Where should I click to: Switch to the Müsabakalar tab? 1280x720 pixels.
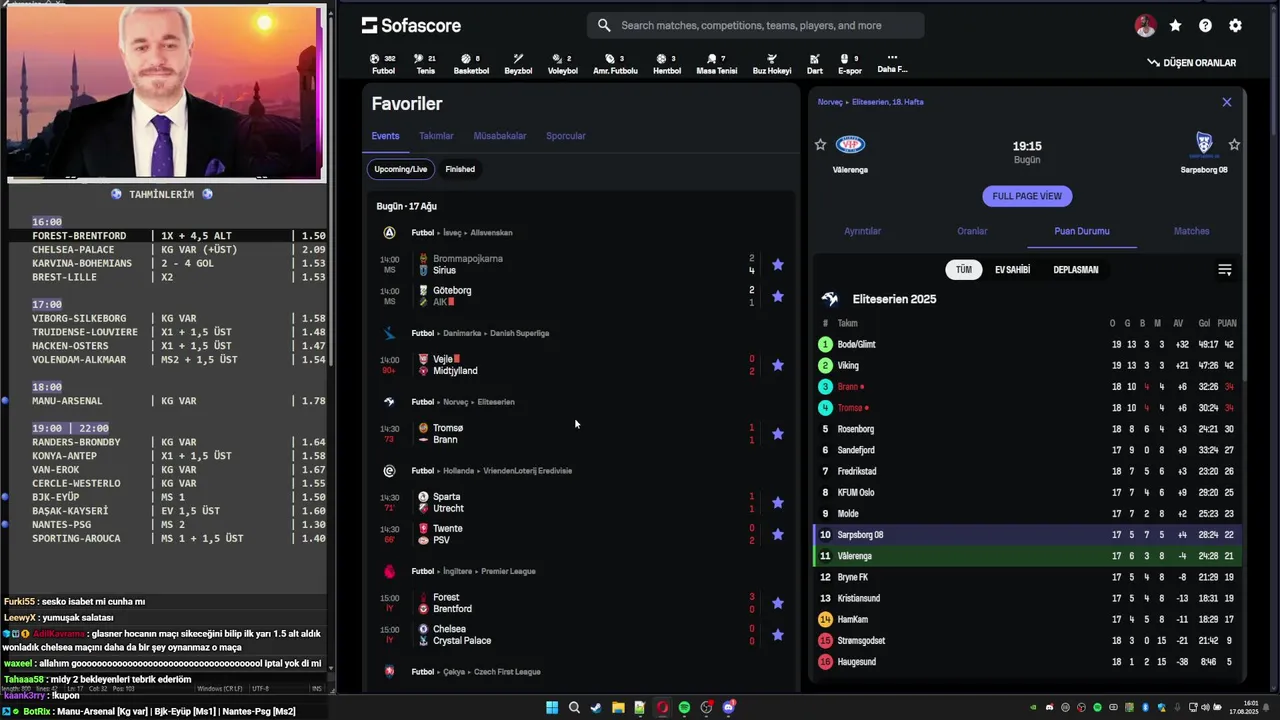coord(500,136)
